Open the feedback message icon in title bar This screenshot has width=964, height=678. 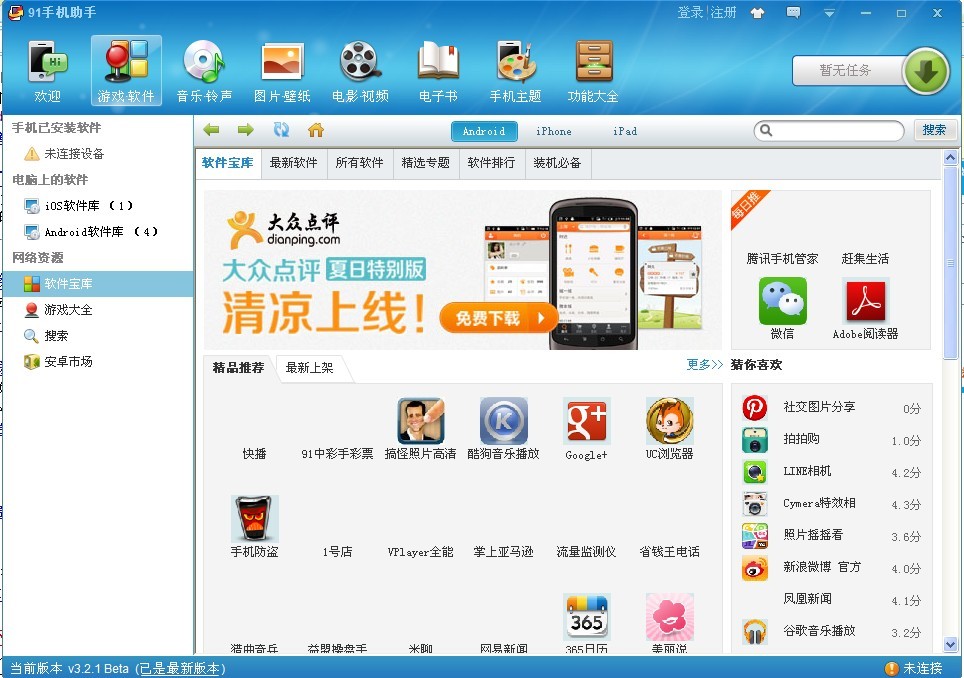(794, 12)
